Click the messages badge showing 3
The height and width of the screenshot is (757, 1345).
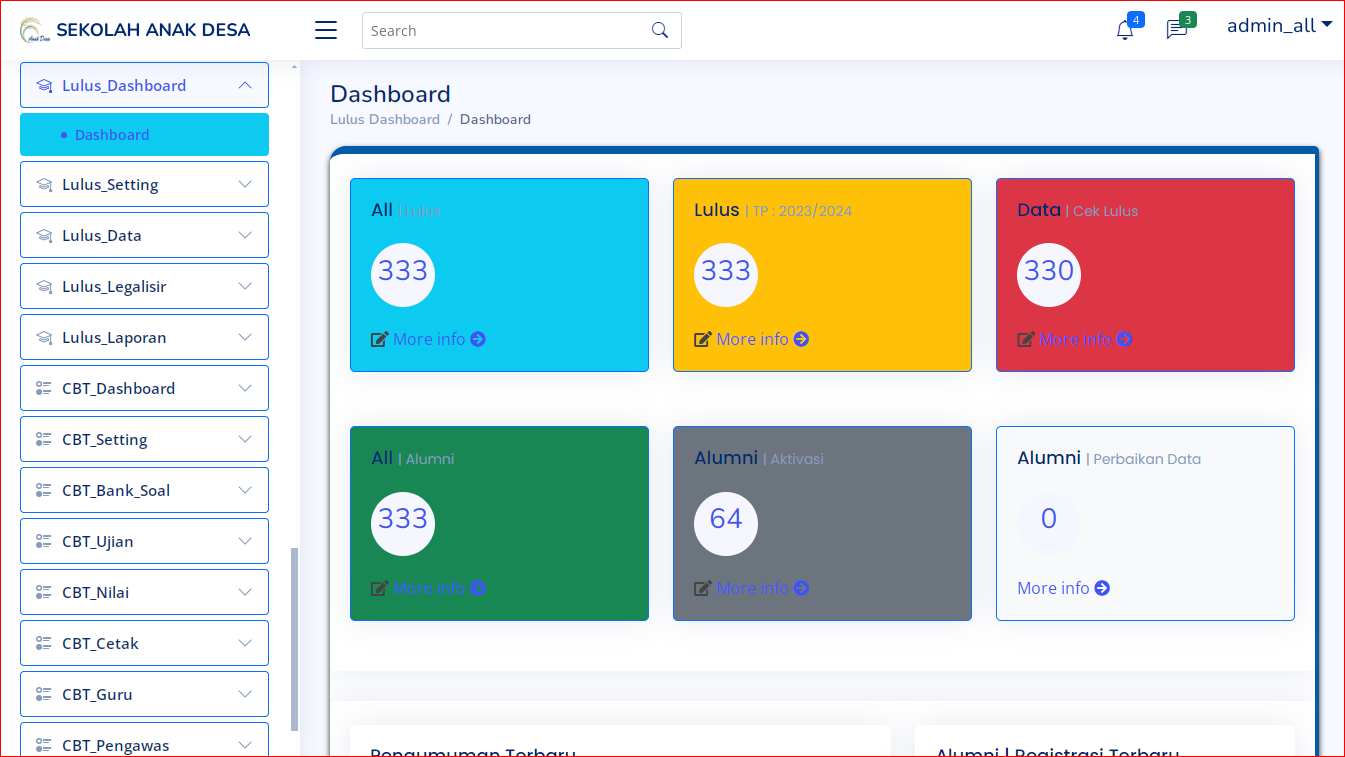1187,19
